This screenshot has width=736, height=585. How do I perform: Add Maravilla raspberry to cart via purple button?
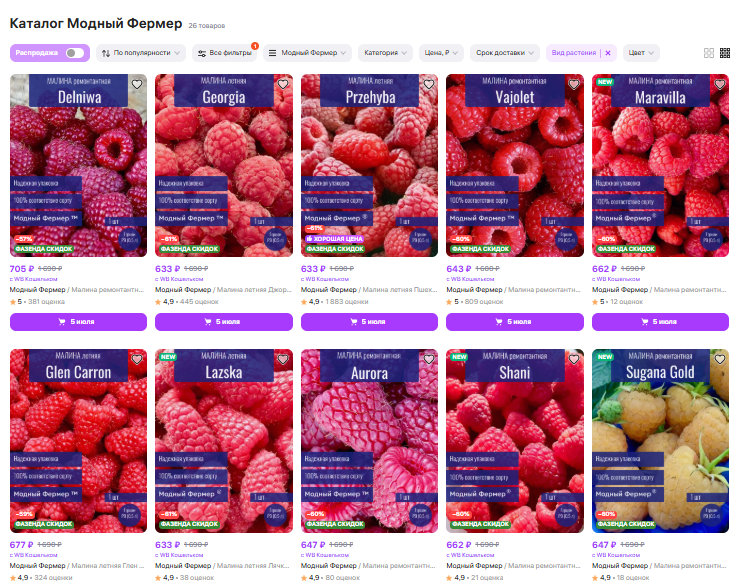tap(660, 322)
